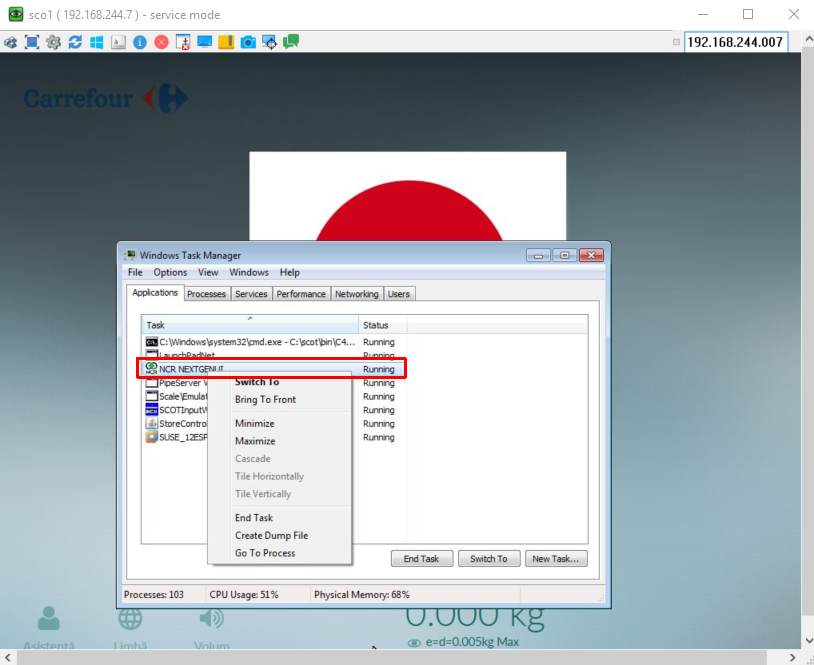The image size is (814, 665).
Task: Click the blue information icon
Action: [140, 42]
